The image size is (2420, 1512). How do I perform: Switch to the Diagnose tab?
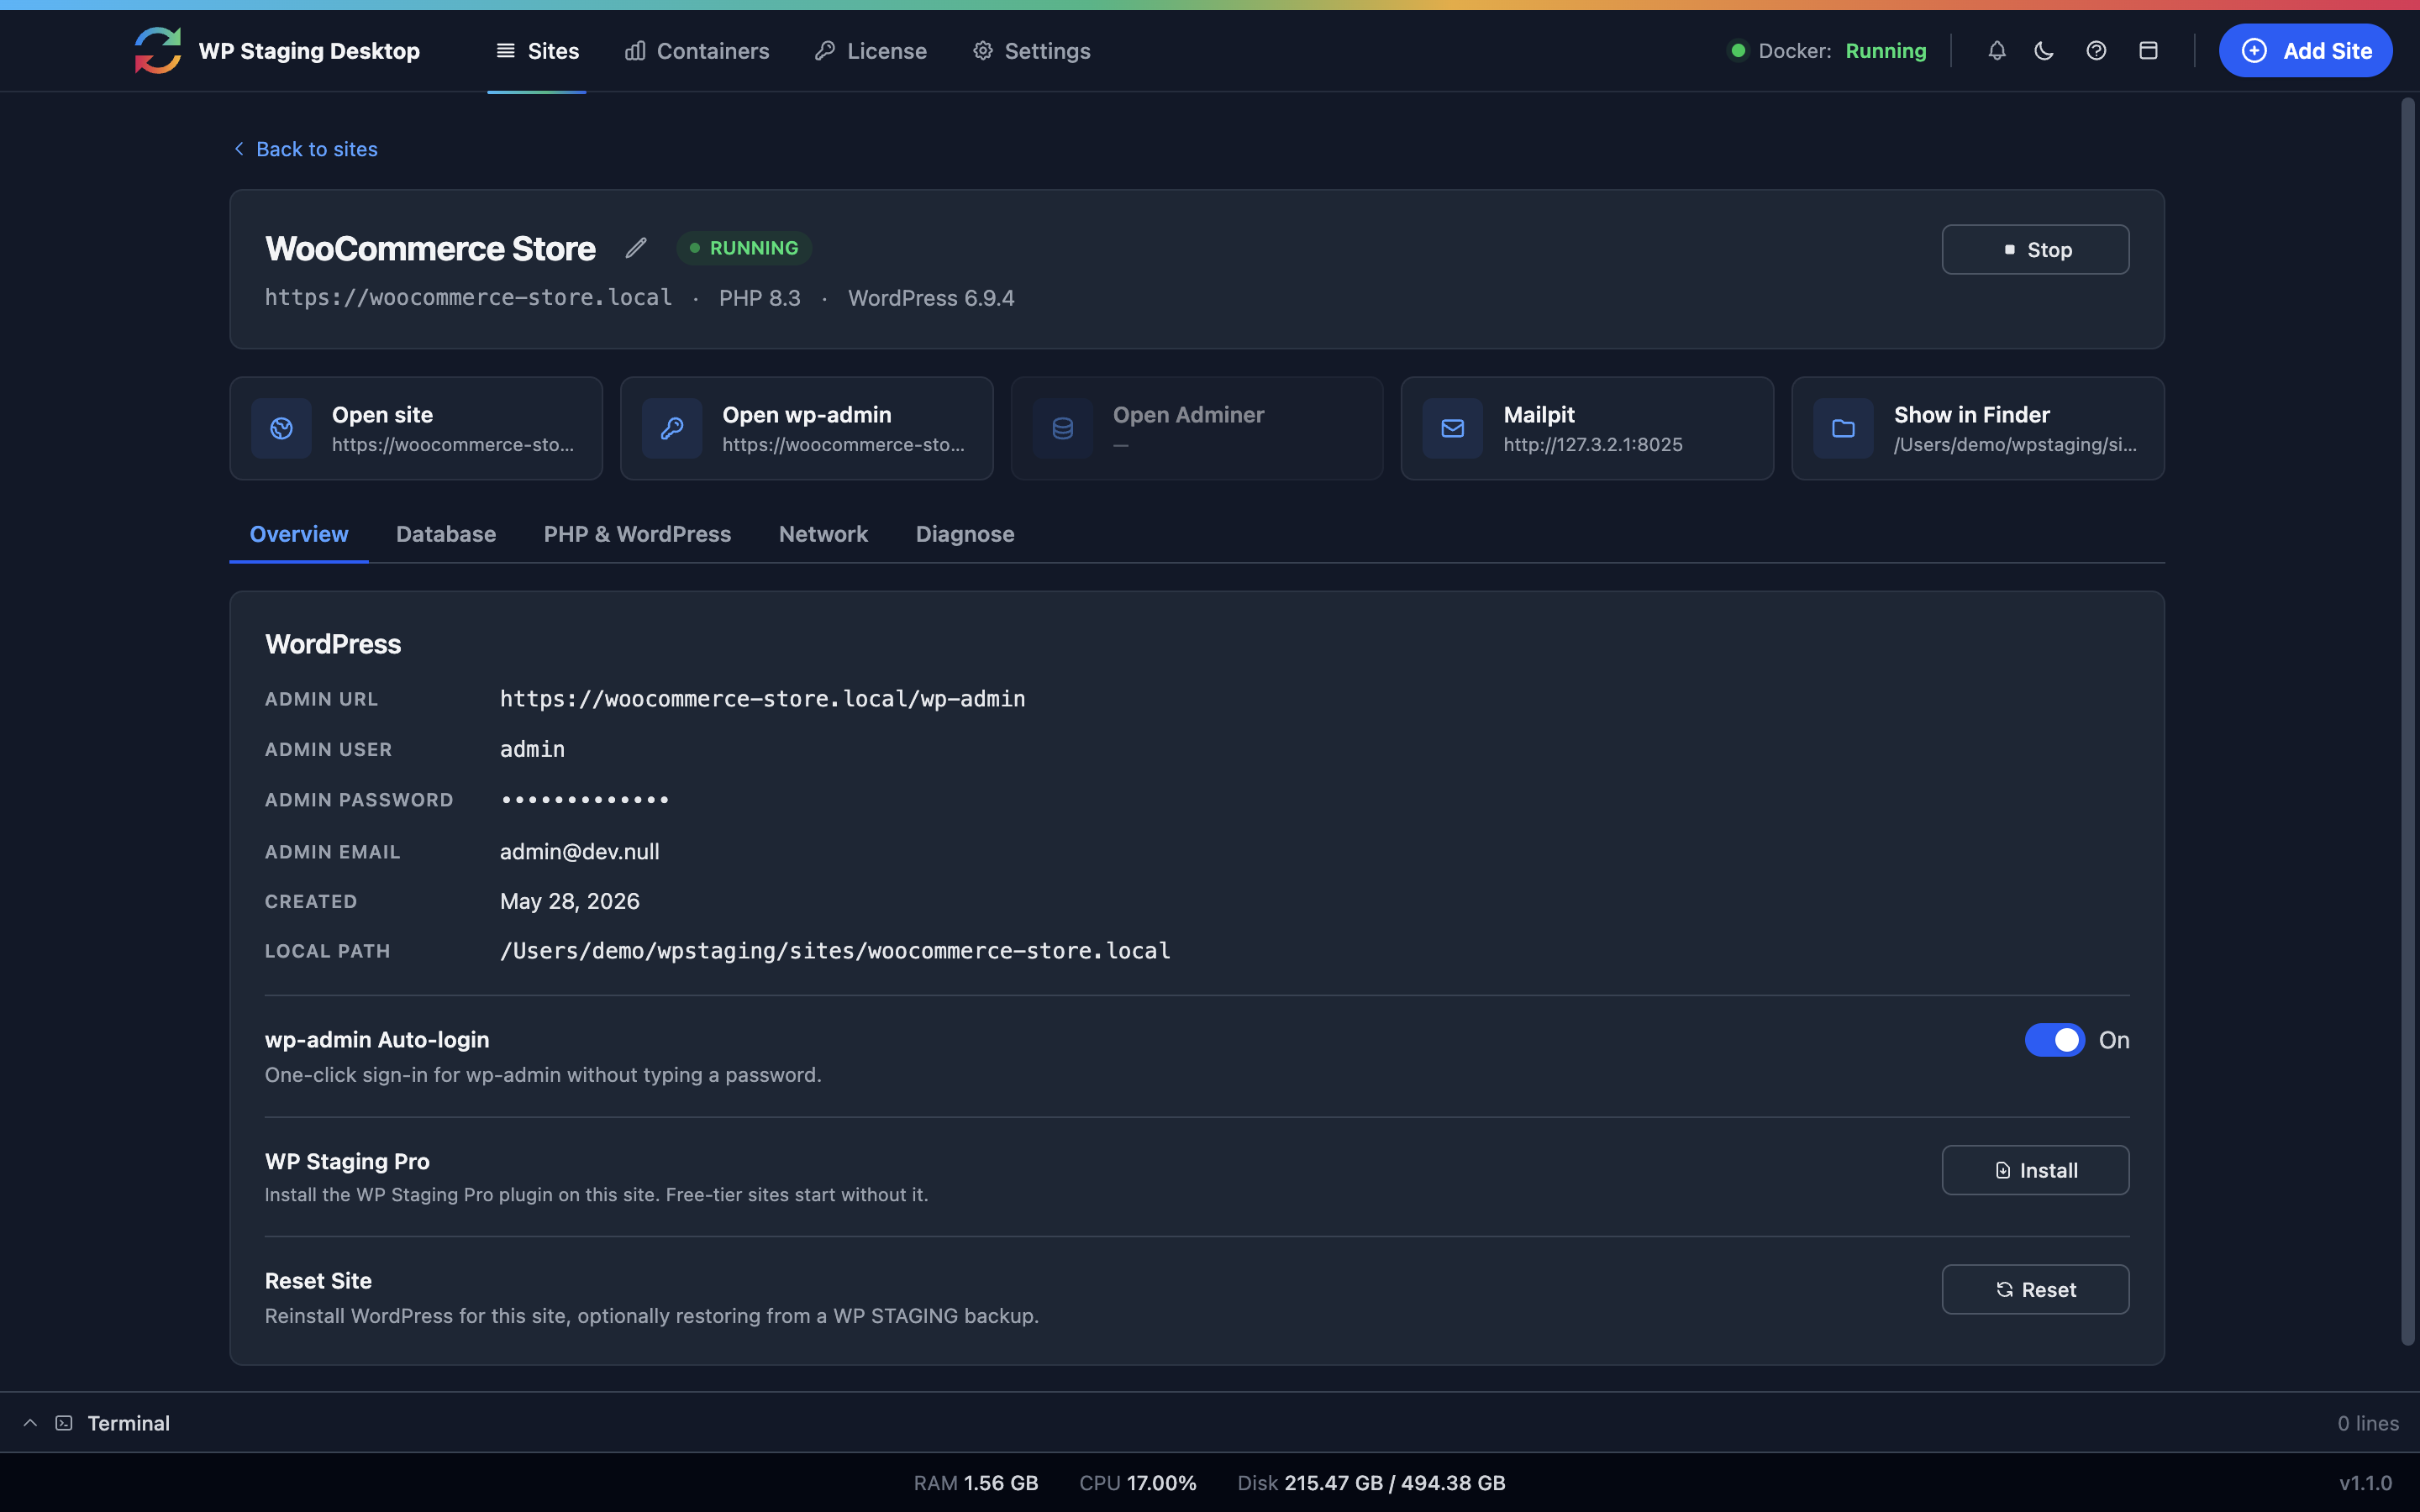[x=965, y=534]
